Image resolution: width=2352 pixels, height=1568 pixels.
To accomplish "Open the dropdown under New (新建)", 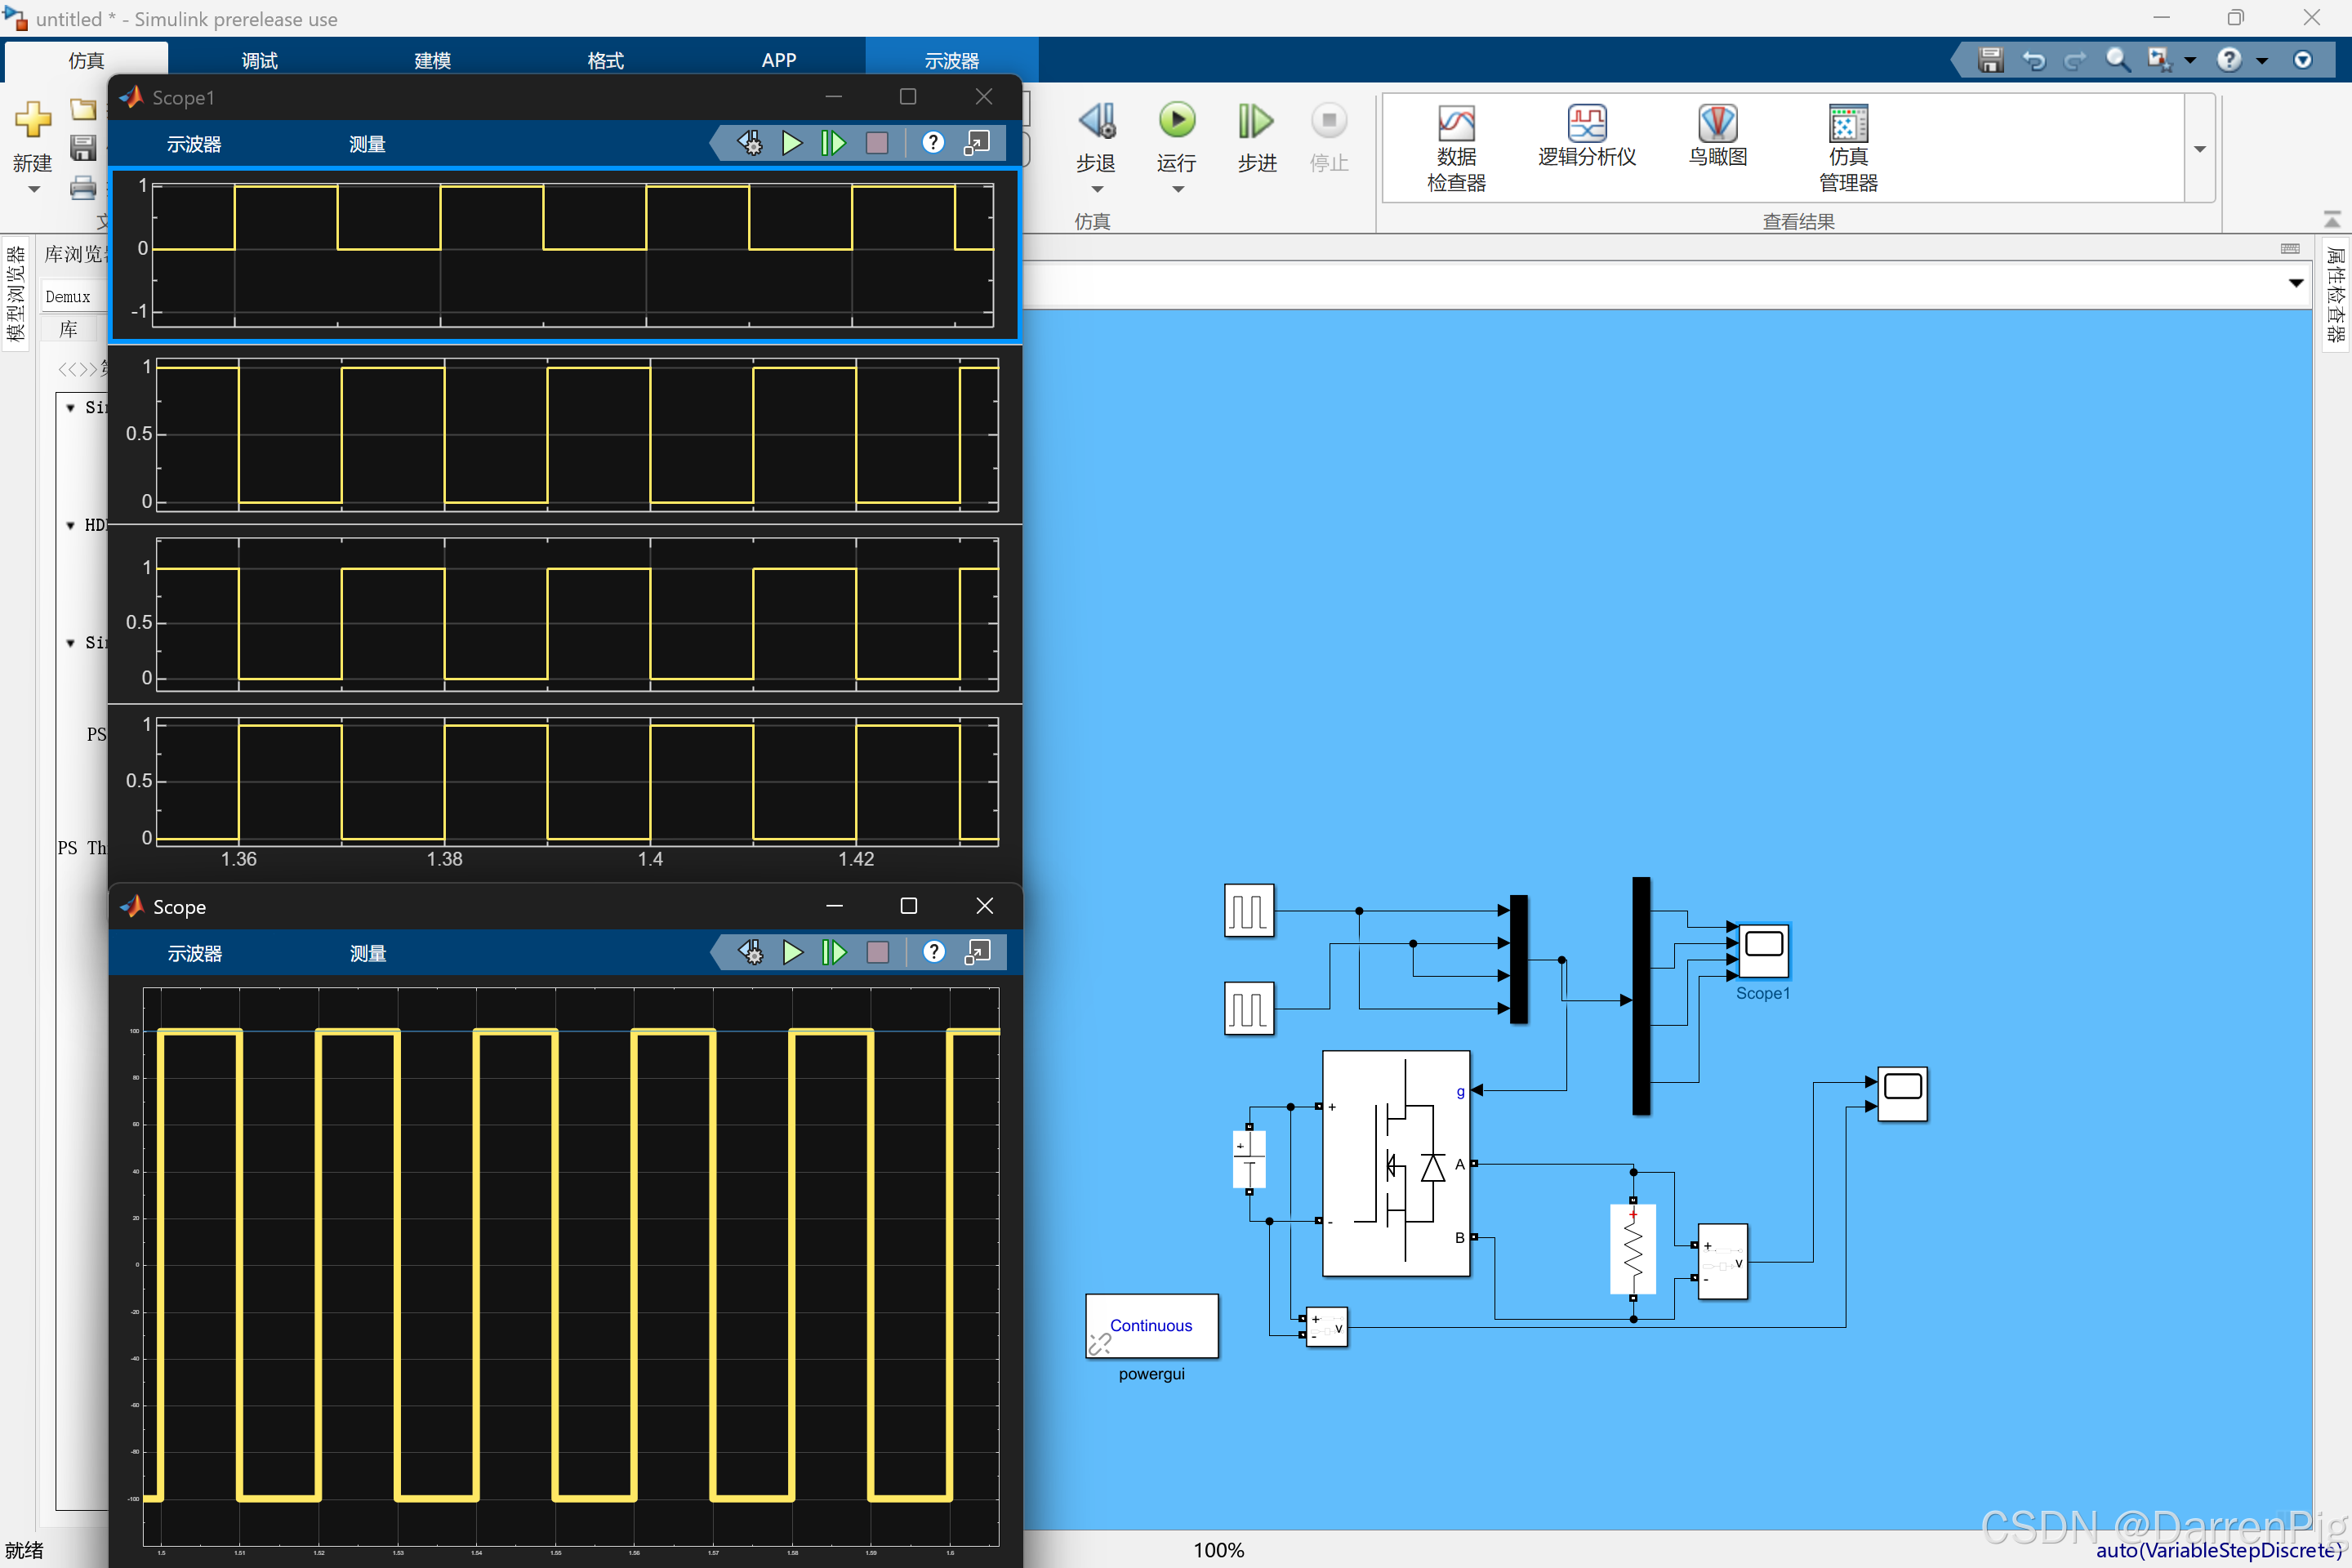I will click(x=33, y=189).
